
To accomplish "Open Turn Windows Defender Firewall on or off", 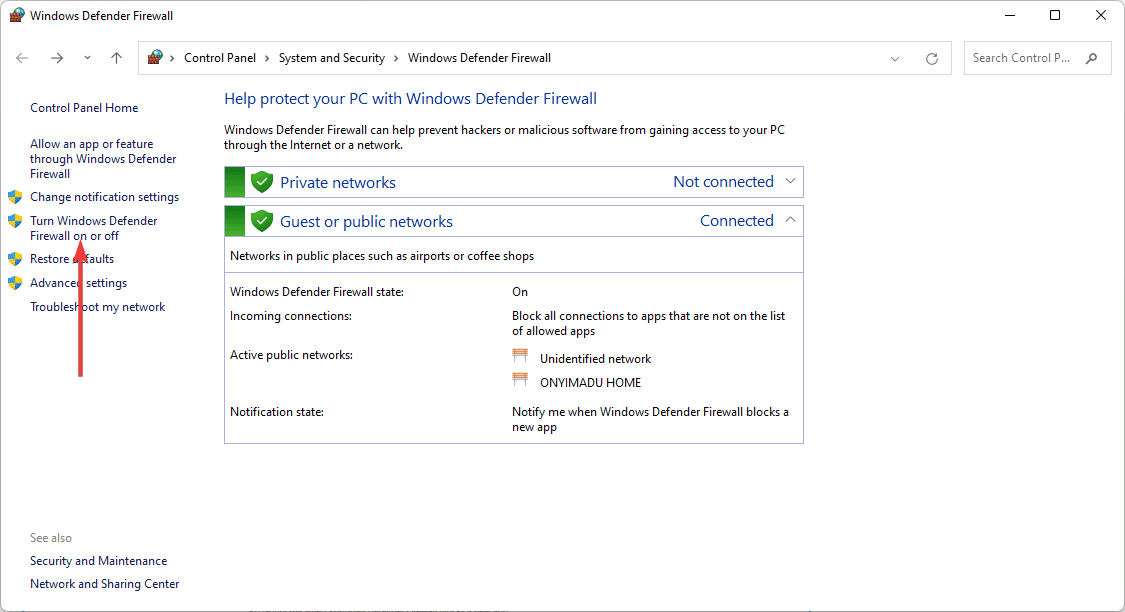I will point(93,228).
